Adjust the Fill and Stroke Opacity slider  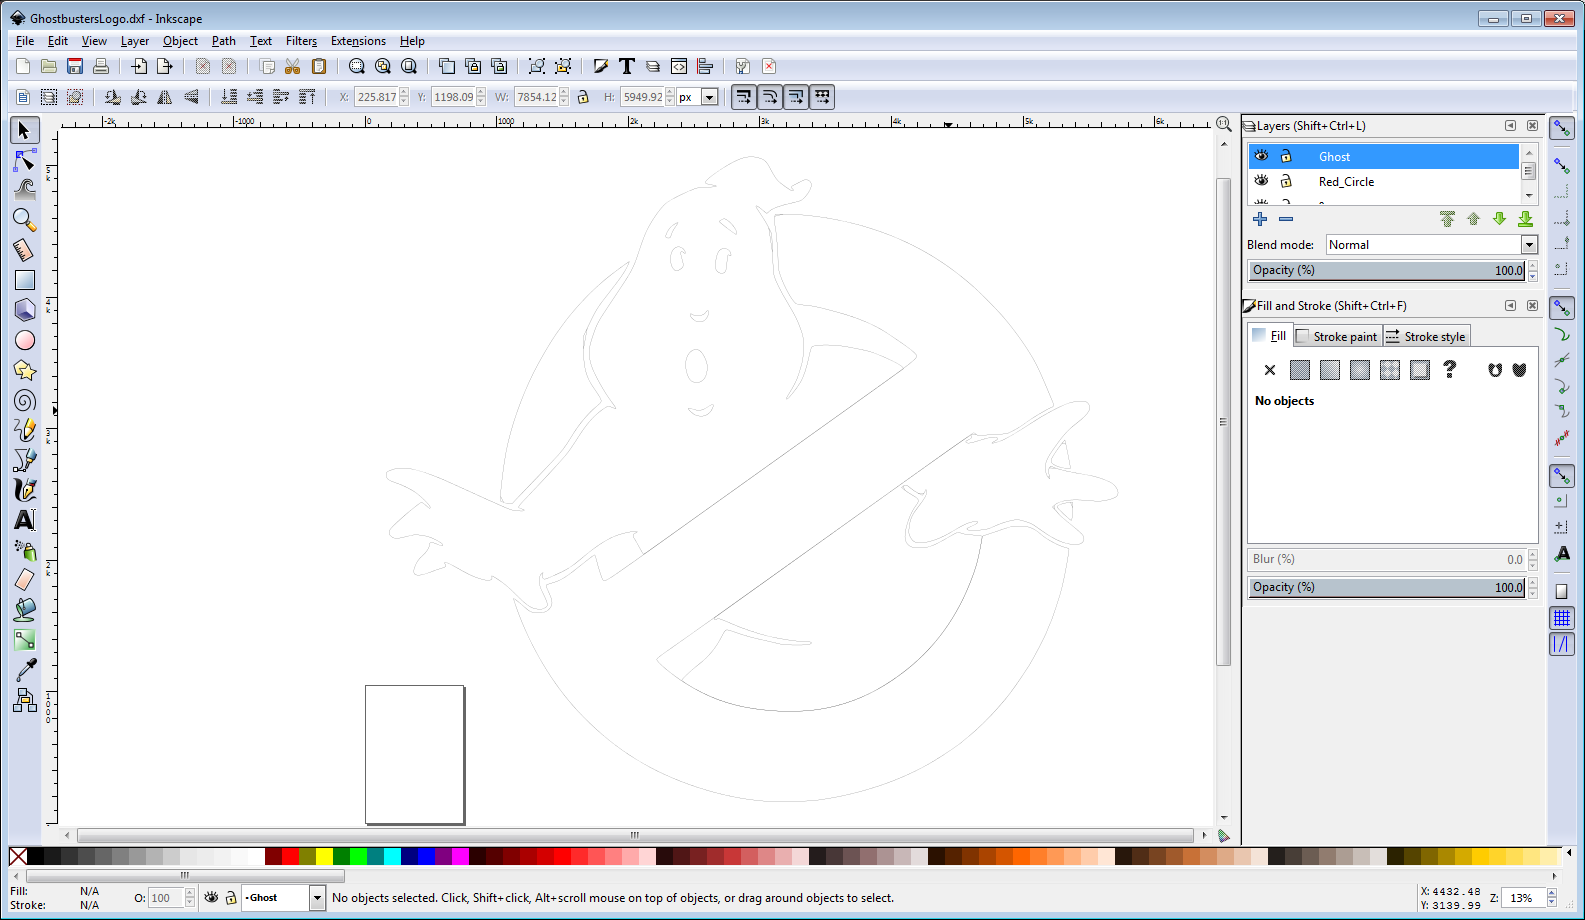1387,587
